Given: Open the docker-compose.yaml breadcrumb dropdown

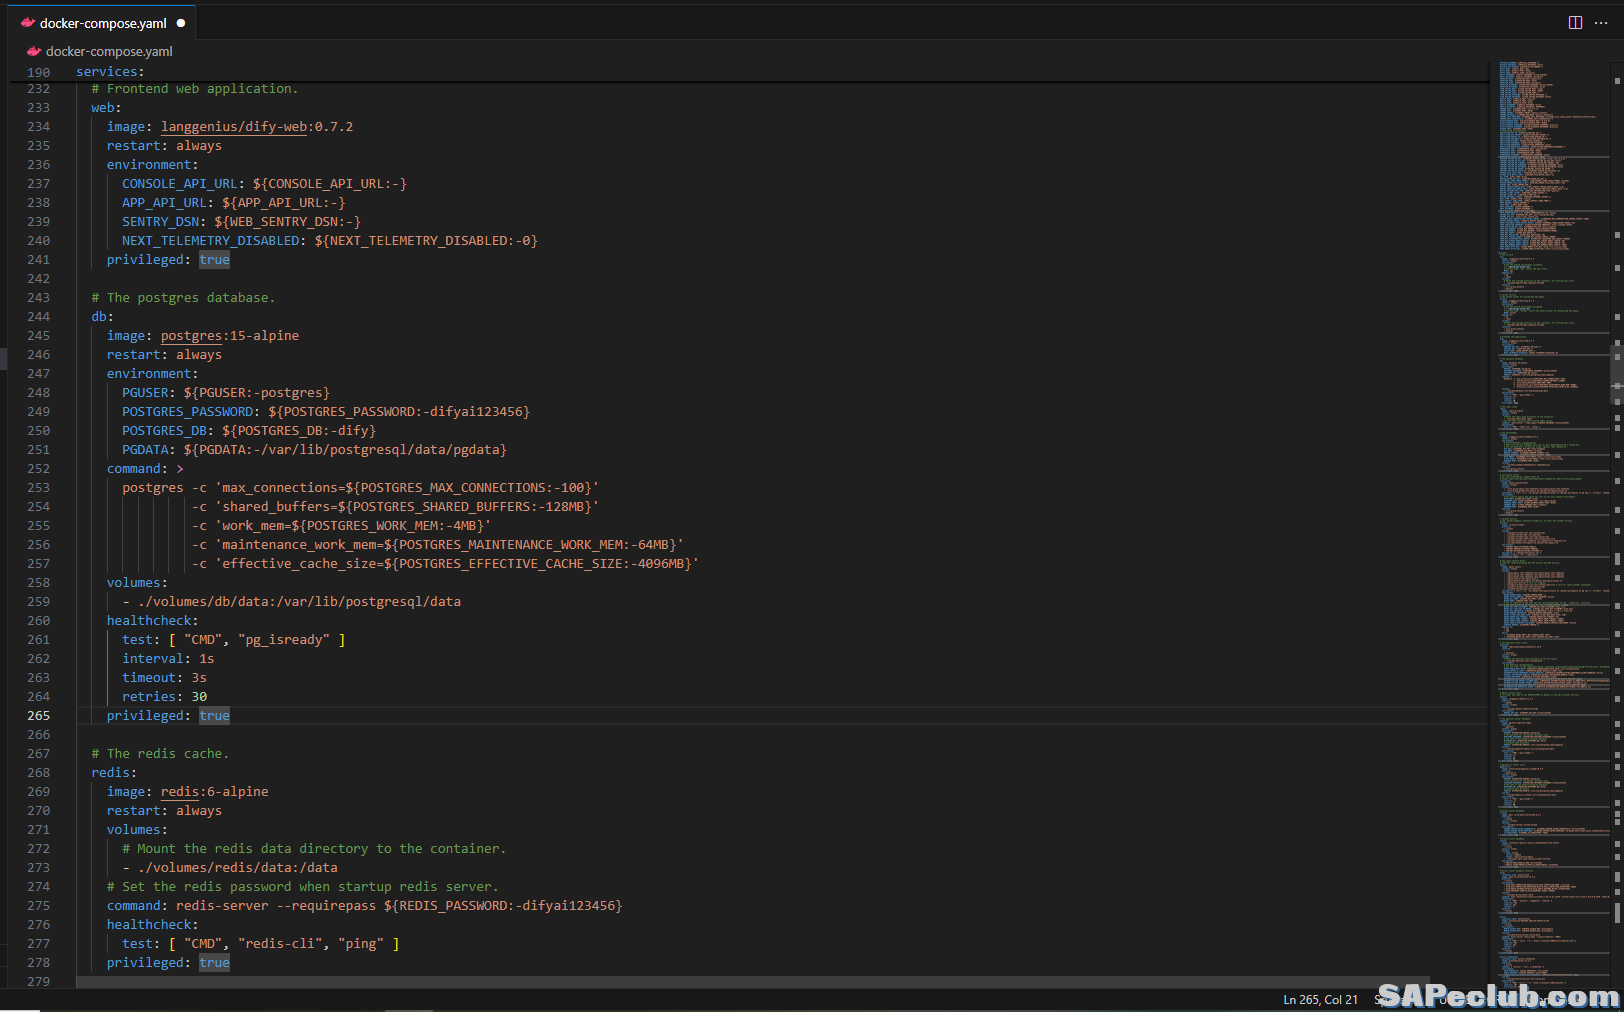Looking at the screenshot, I should 109,51.
